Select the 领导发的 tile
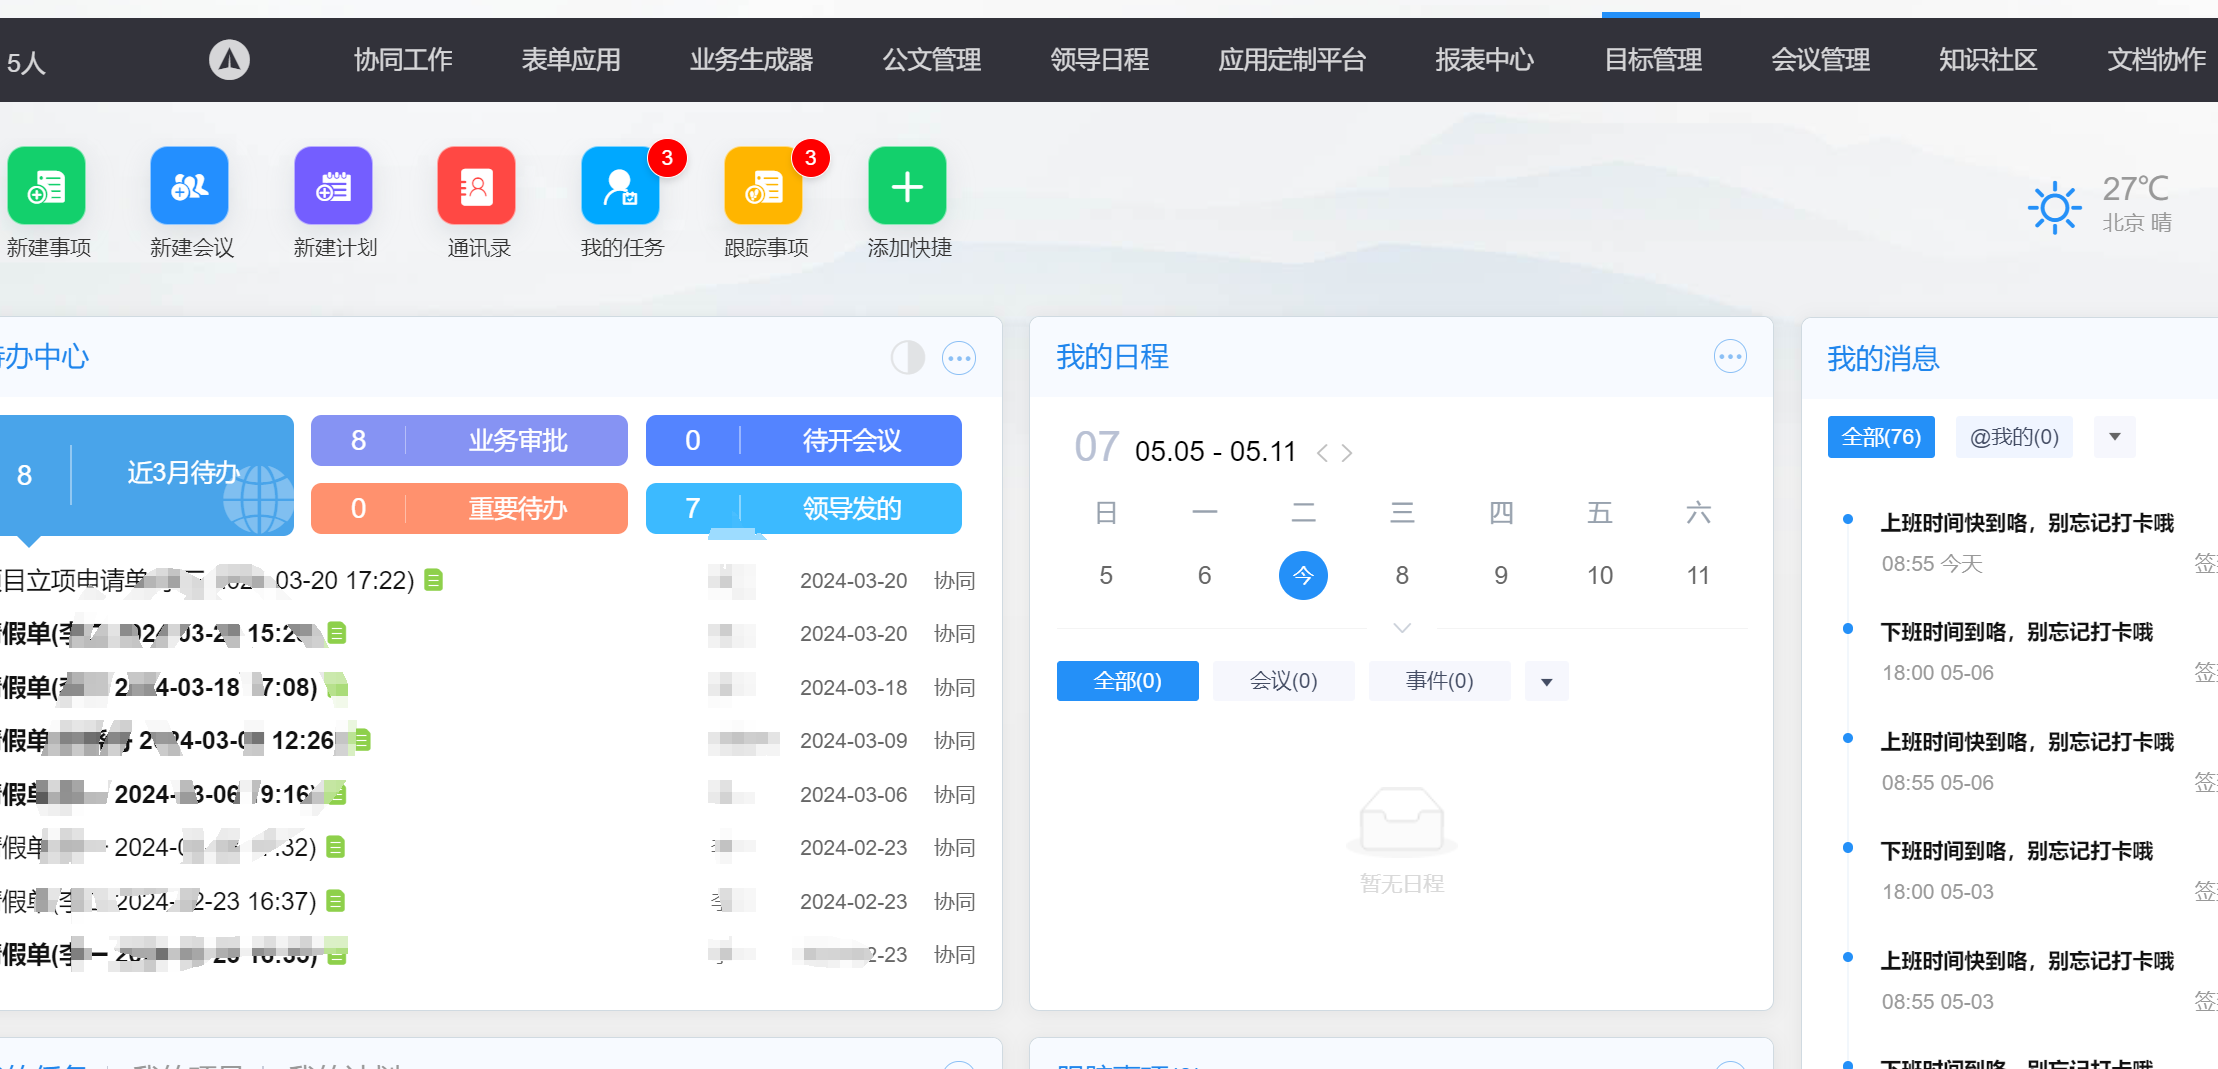 (804, 509)
